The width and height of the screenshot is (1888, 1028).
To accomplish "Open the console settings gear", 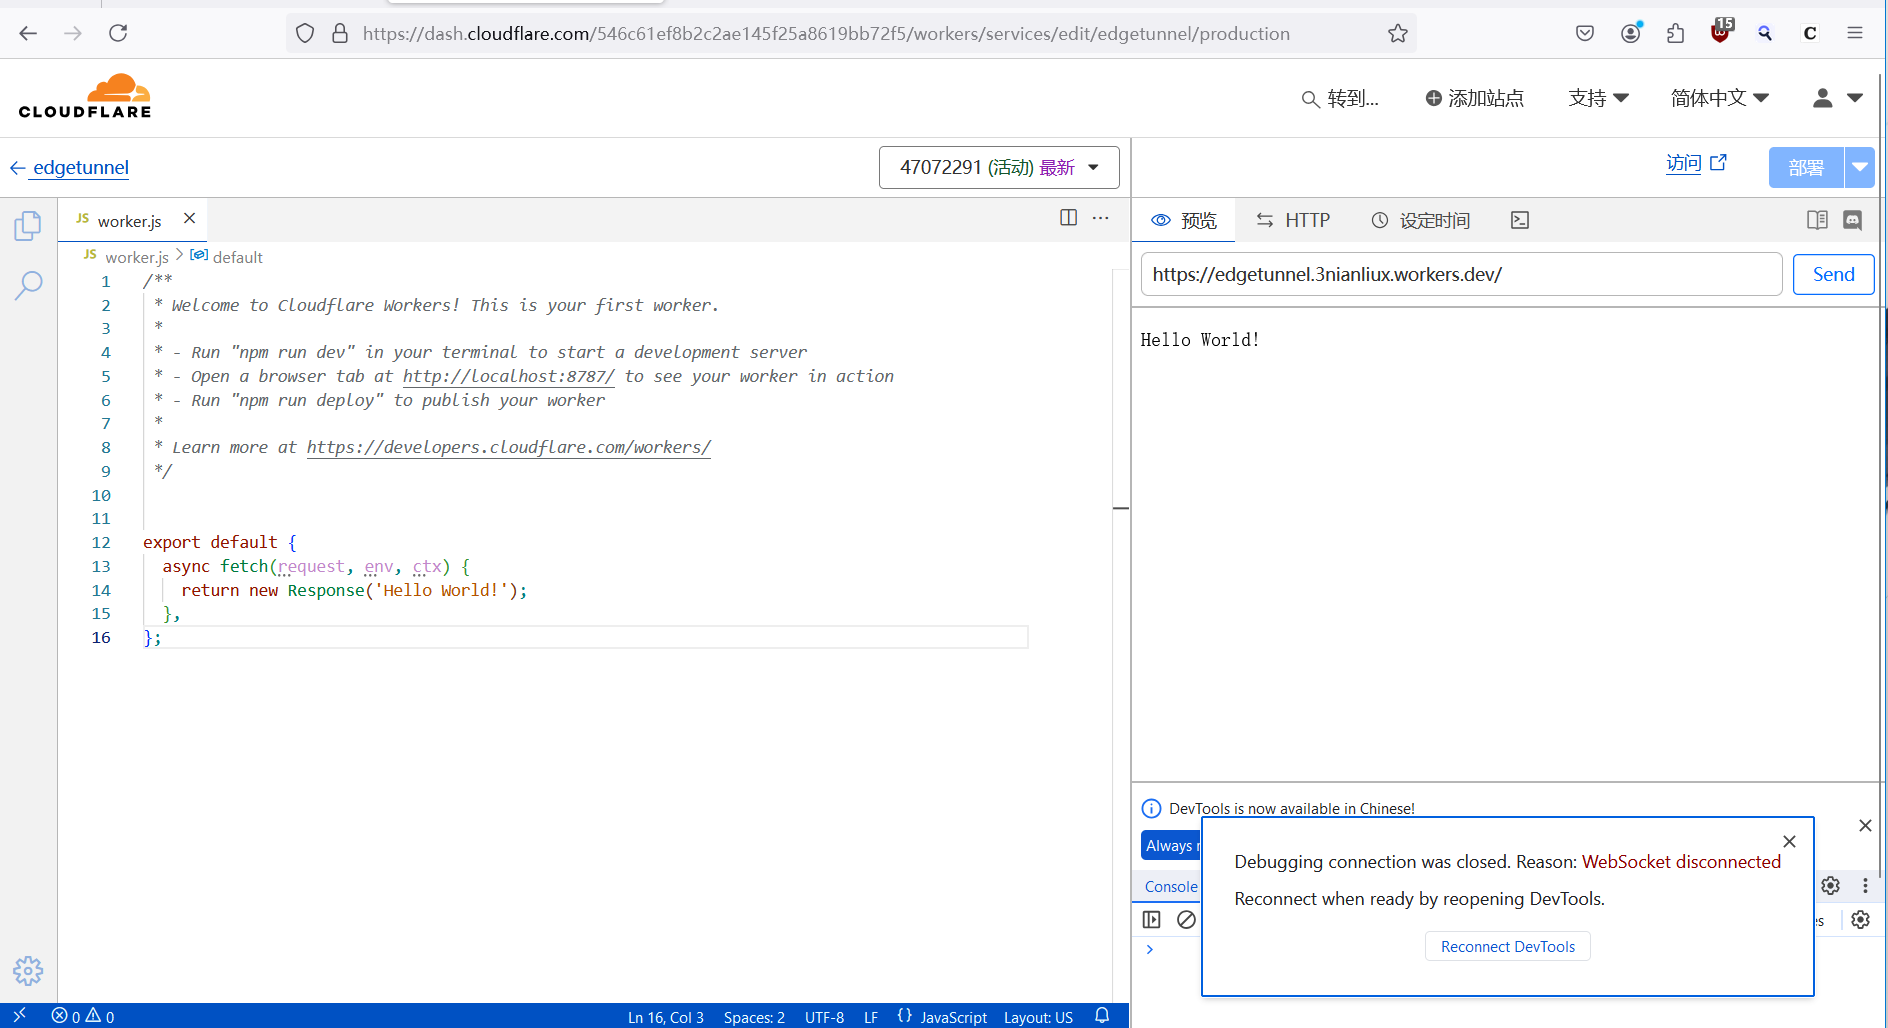I will point(1861,919).
